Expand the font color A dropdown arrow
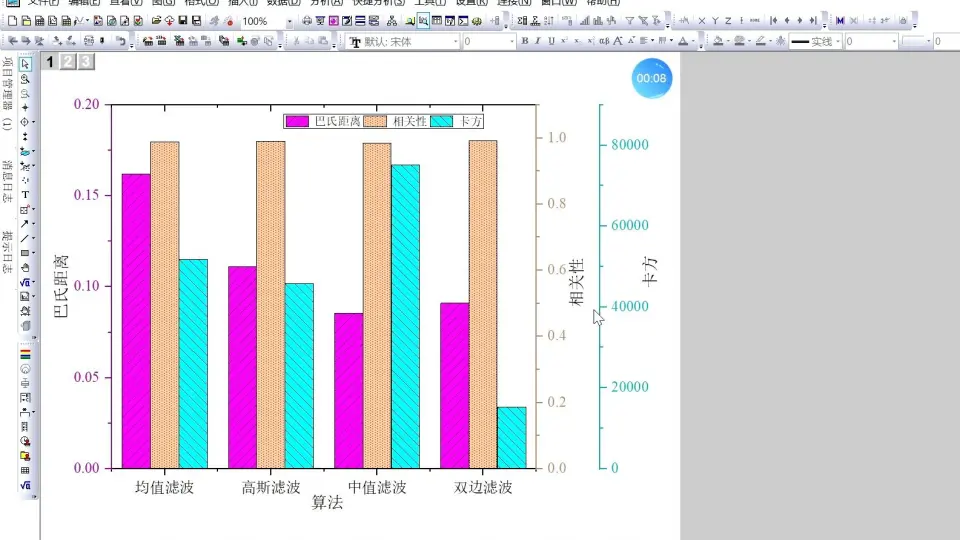 pos(693,41)
